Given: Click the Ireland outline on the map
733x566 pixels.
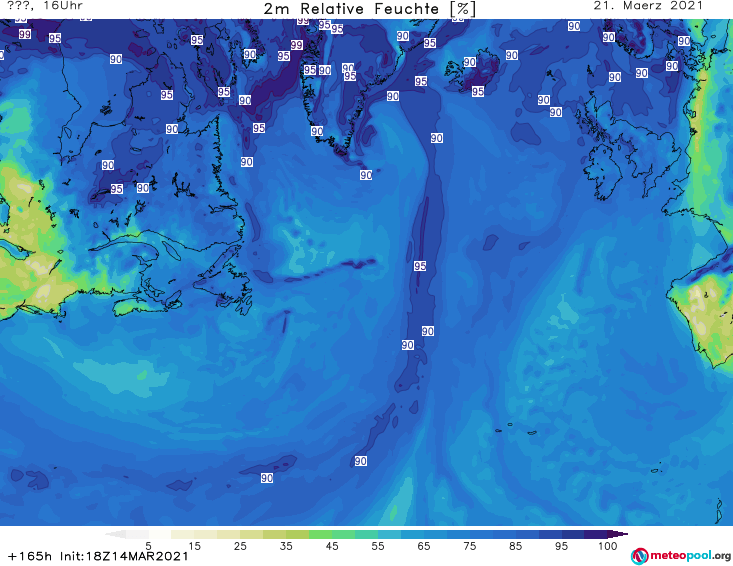Looking at the screenshot, I should tap(603, 173).
